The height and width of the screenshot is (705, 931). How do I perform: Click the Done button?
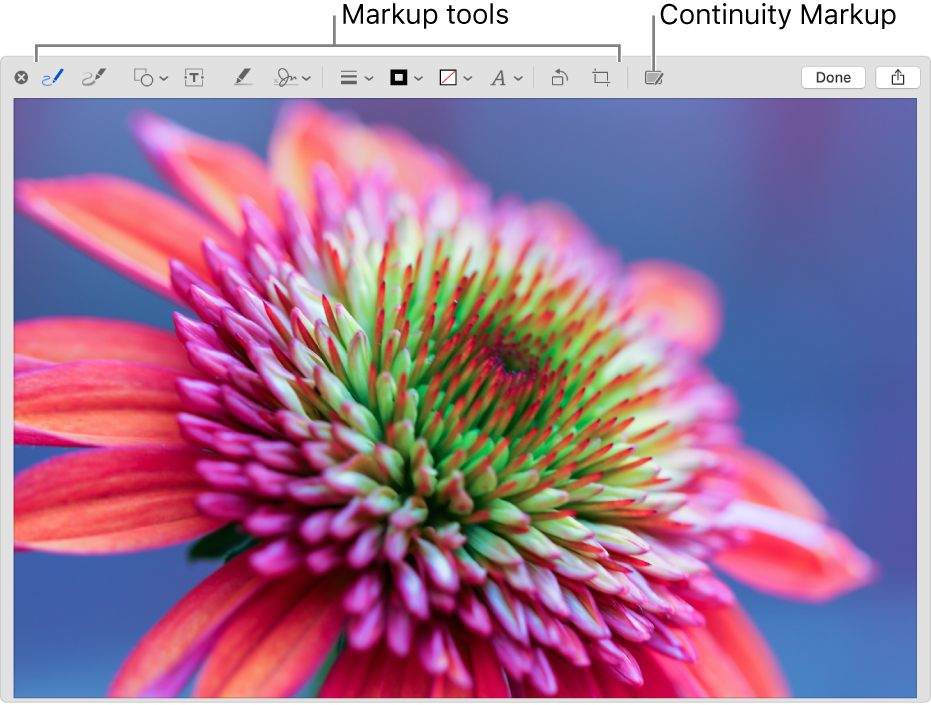tap(833, 77)
